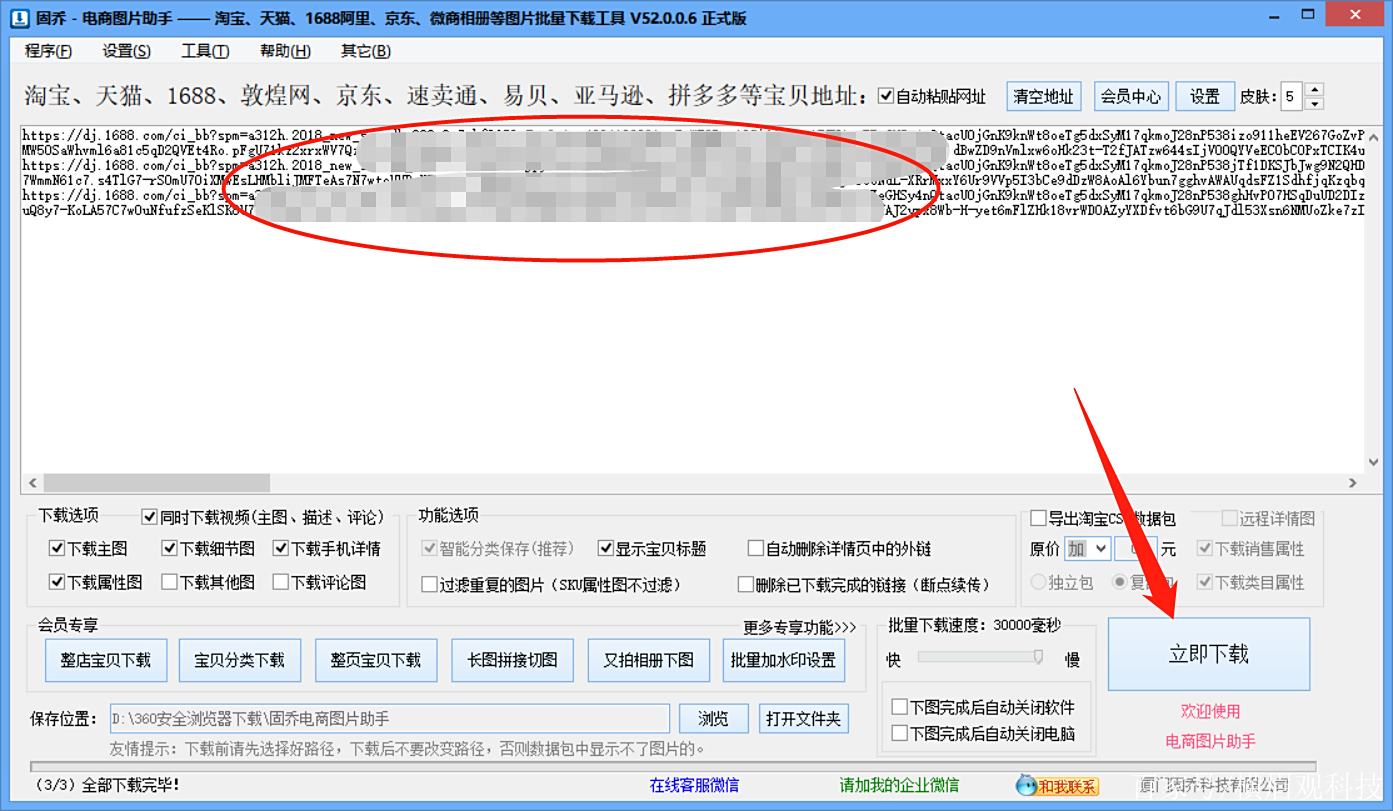Check the 导出淘宝CSV数据包 box
1393x811 pixels.
(x=1038, y=518)
